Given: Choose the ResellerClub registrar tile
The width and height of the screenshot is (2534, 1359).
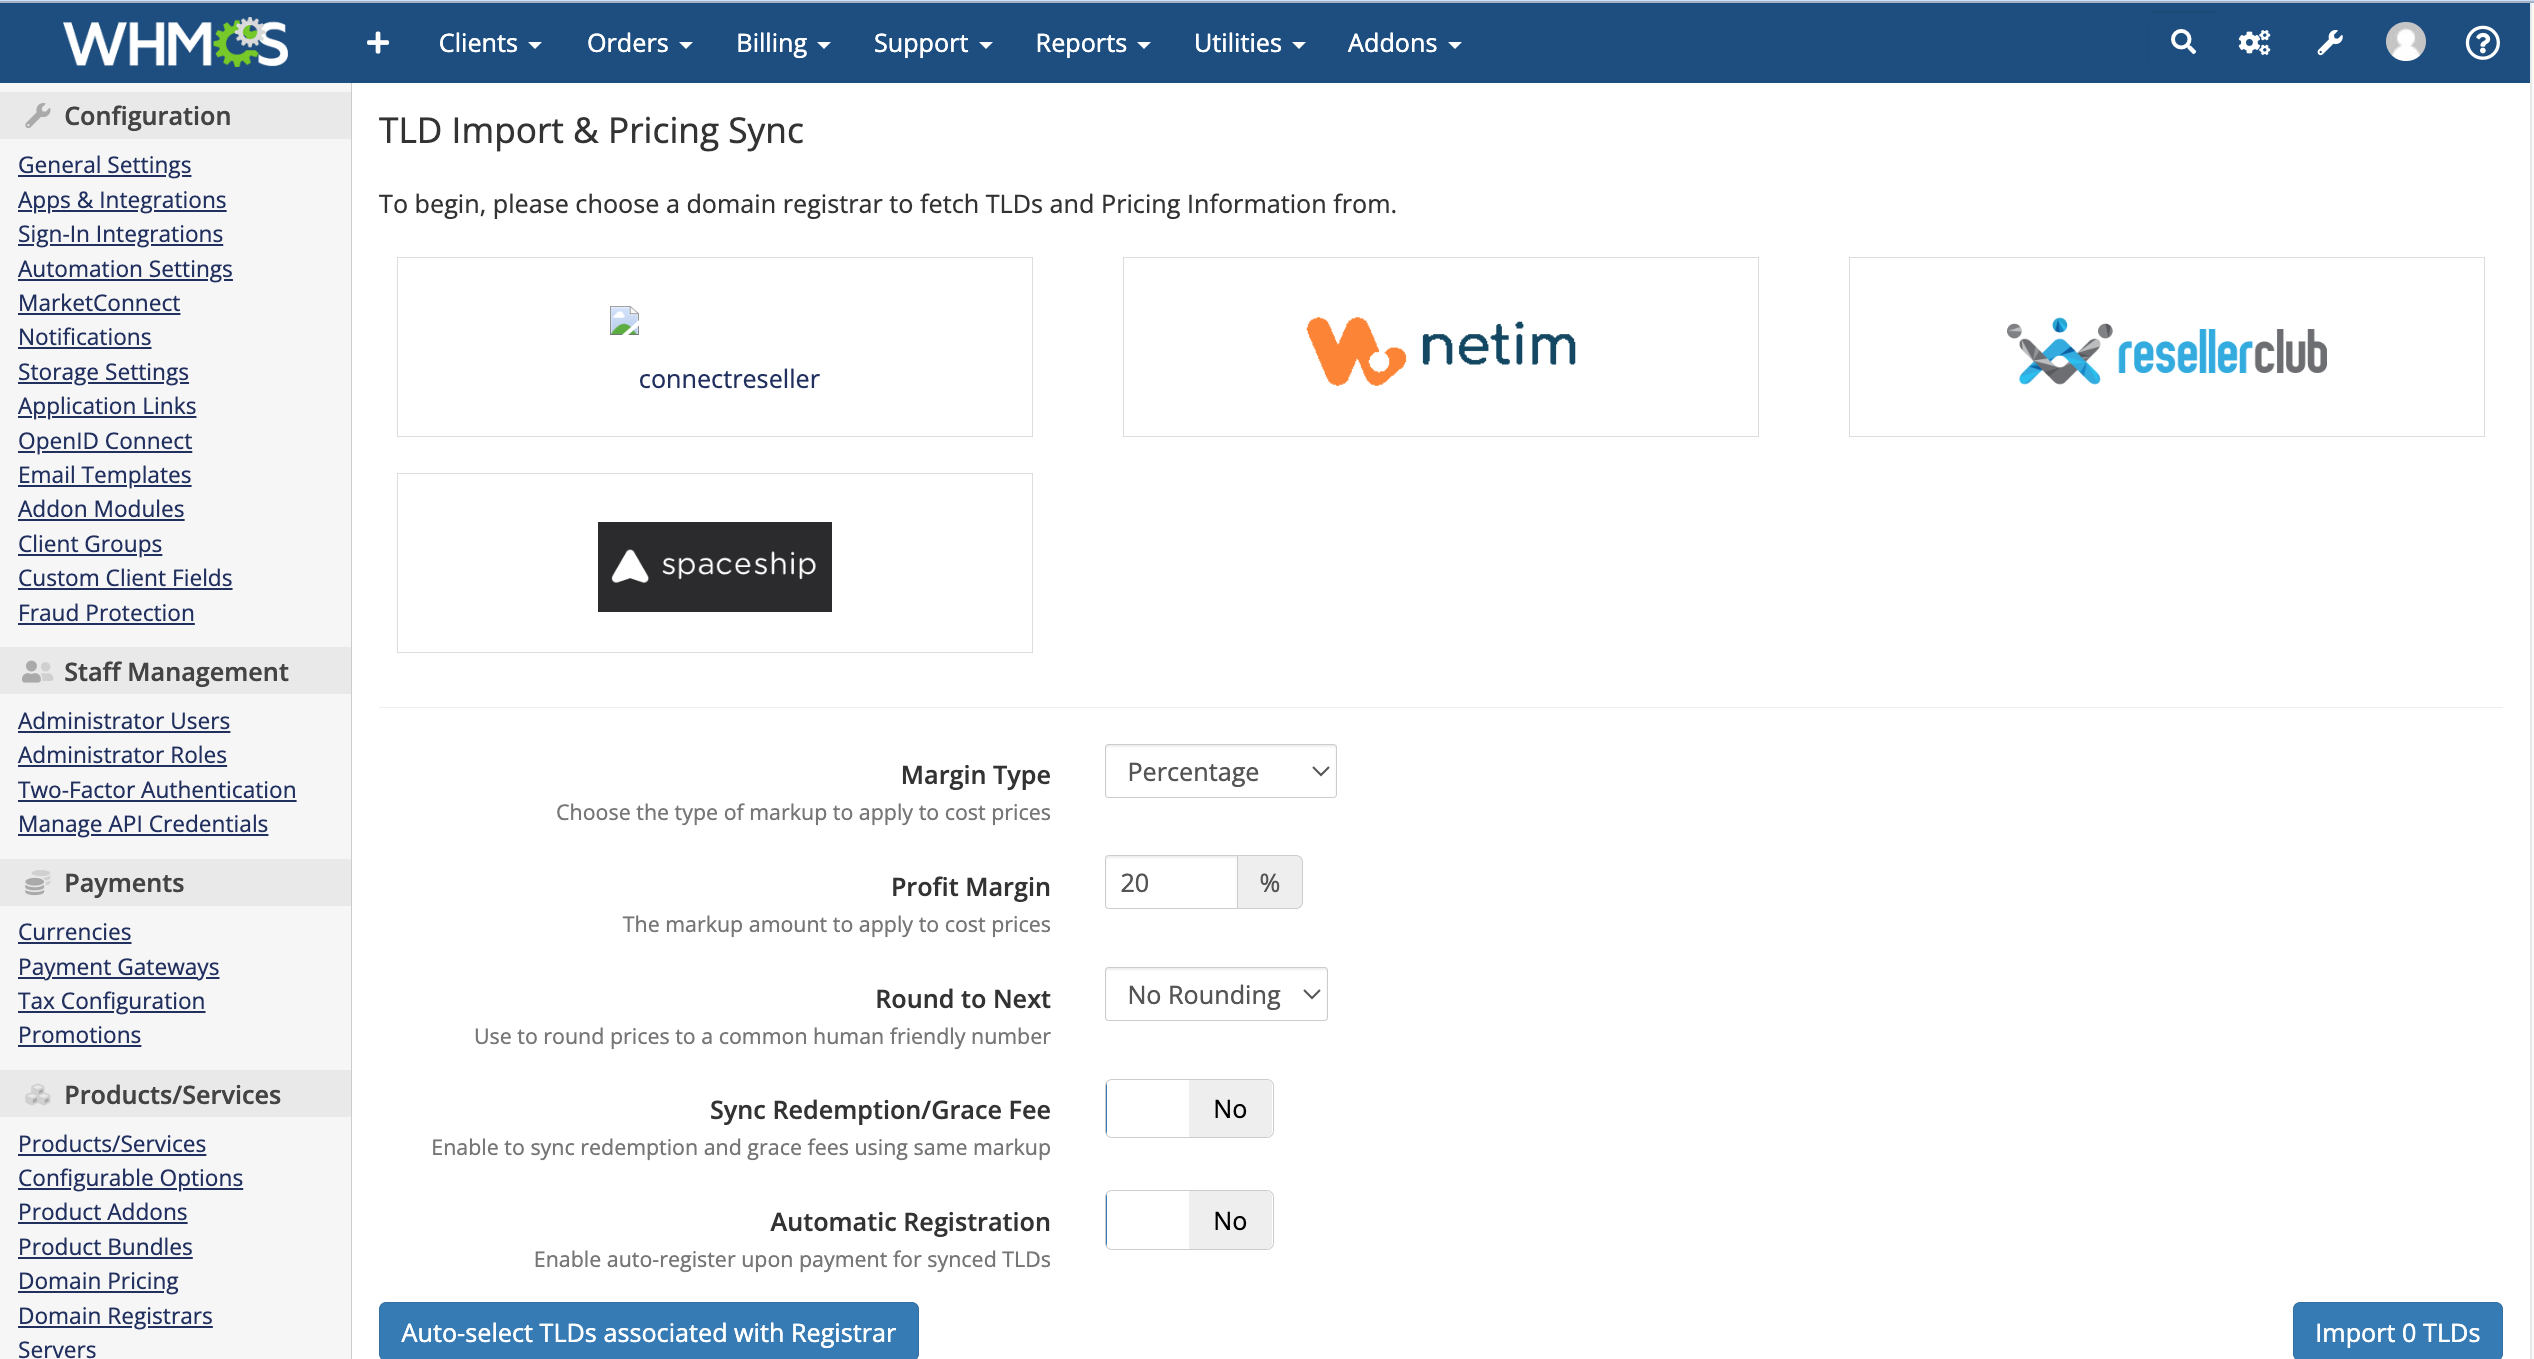Looking at the screenshot, I should 2166,347.
